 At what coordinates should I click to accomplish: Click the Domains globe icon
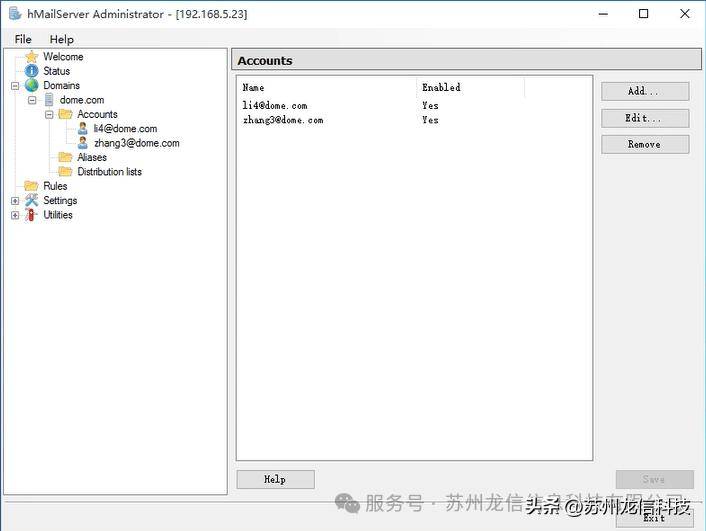click(32, 85)
